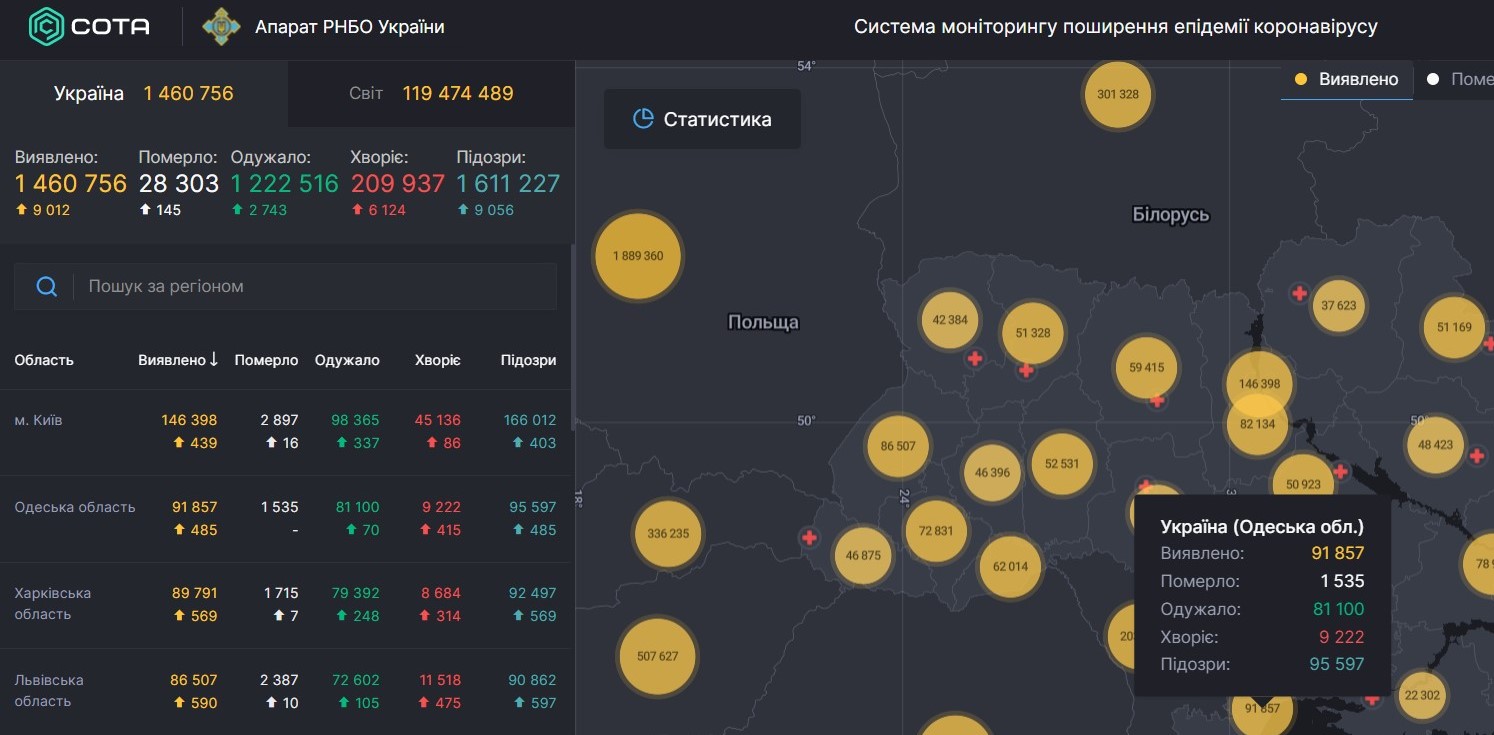
Task: Select the Одеська область row
Action: 286,519
